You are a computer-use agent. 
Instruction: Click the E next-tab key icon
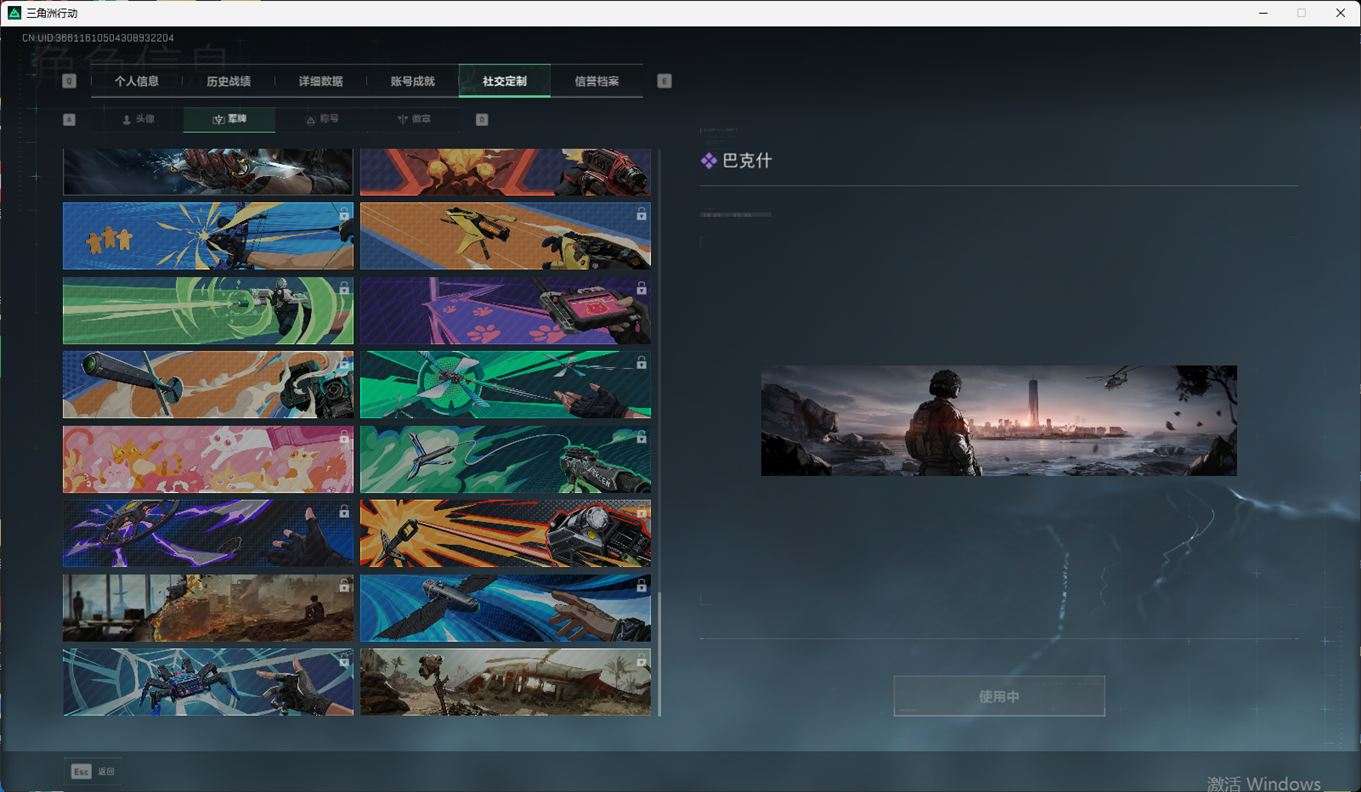(664, 81)
